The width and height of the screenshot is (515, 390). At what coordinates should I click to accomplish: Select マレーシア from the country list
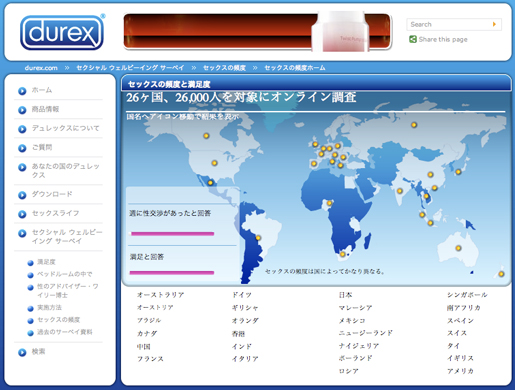tap(355, 308)
